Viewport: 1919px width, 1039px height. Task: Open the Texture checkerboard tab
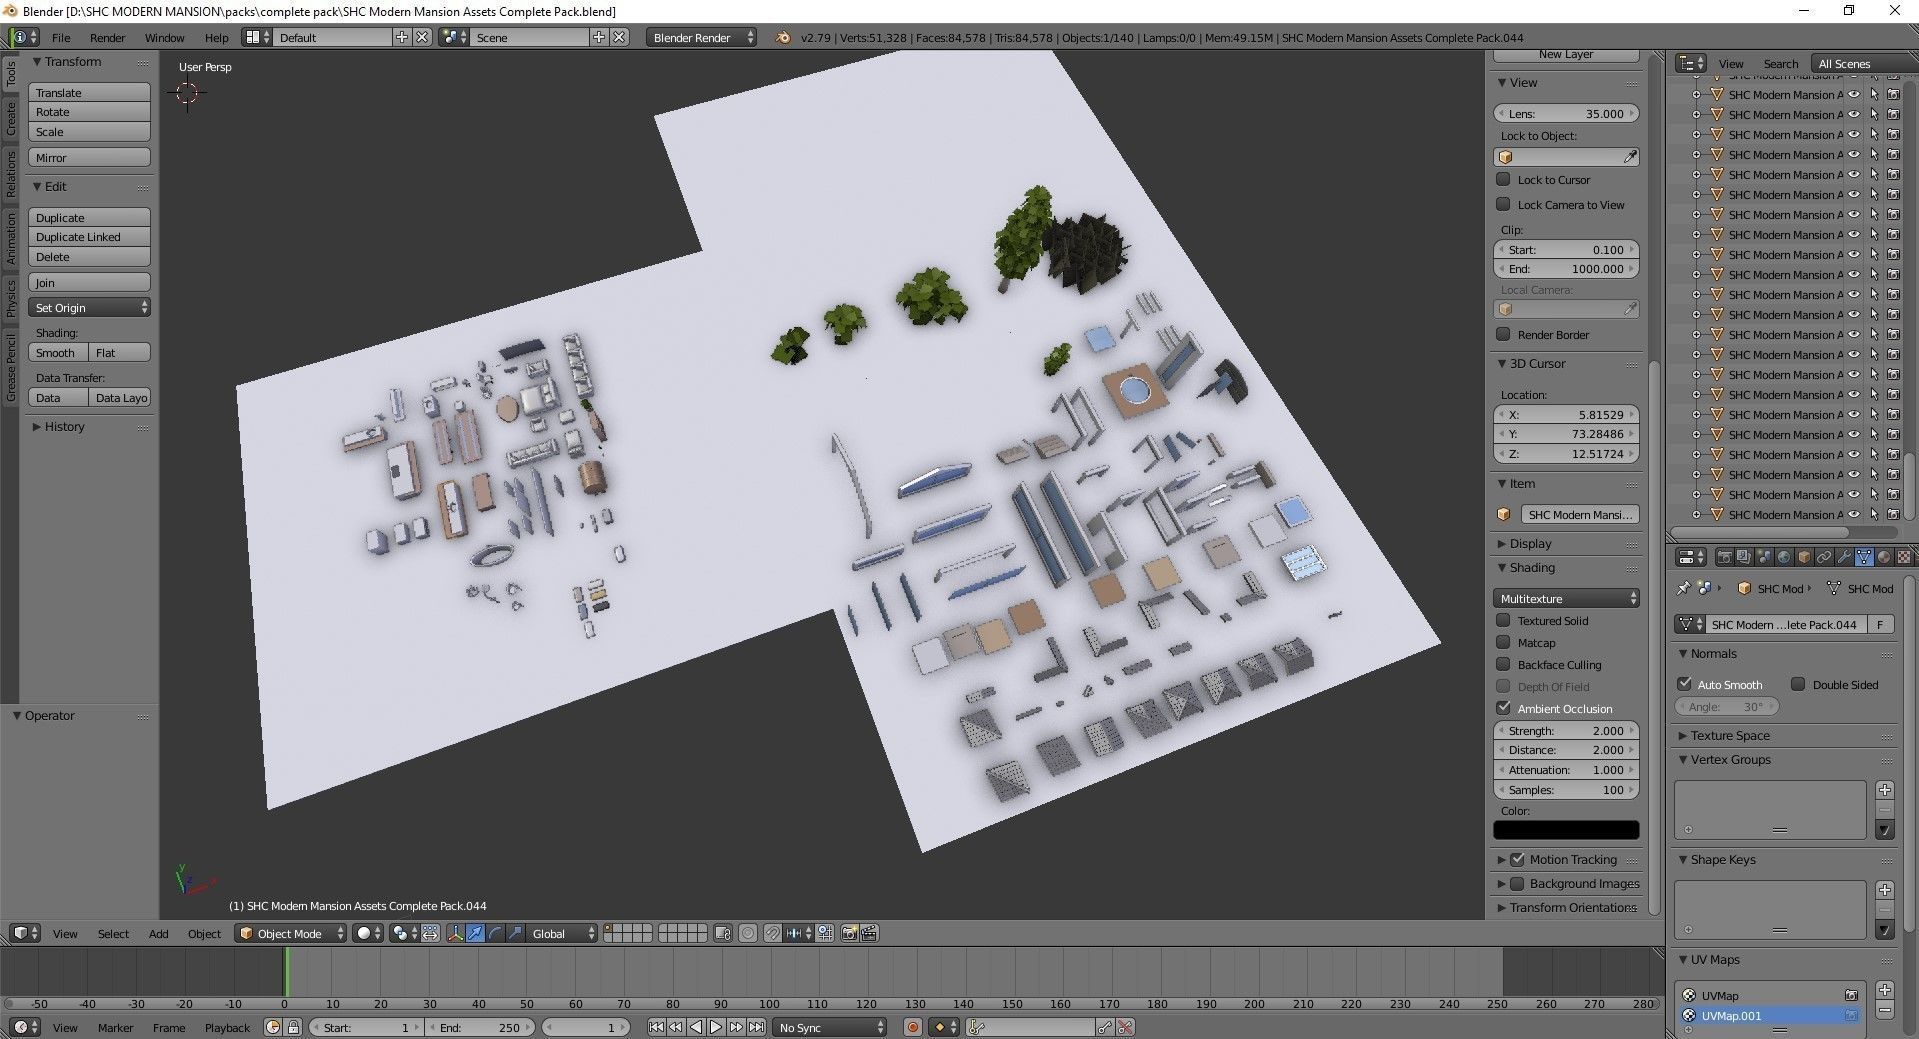tap(1904, 557)
